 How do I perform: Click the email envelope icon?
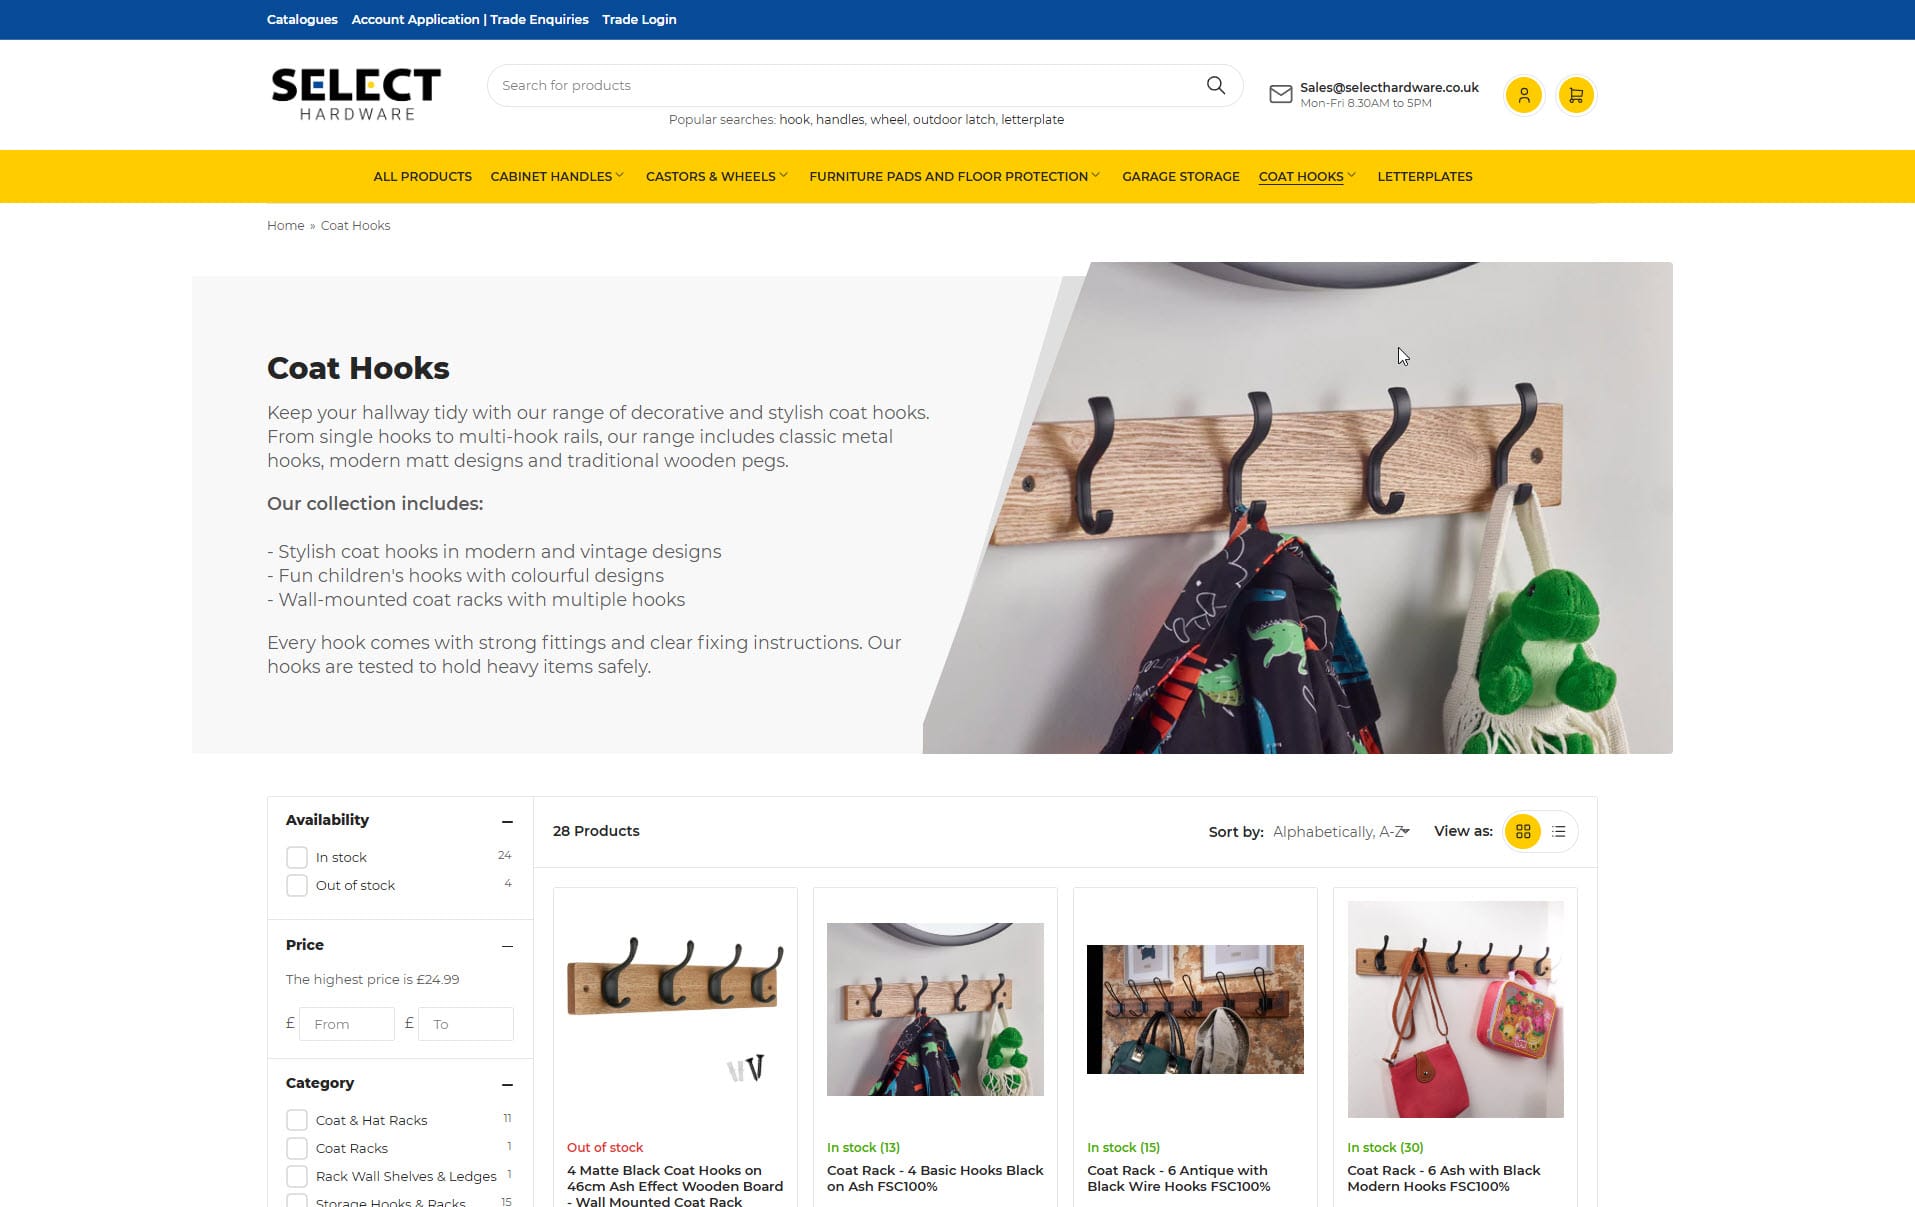pos(1280,94)
